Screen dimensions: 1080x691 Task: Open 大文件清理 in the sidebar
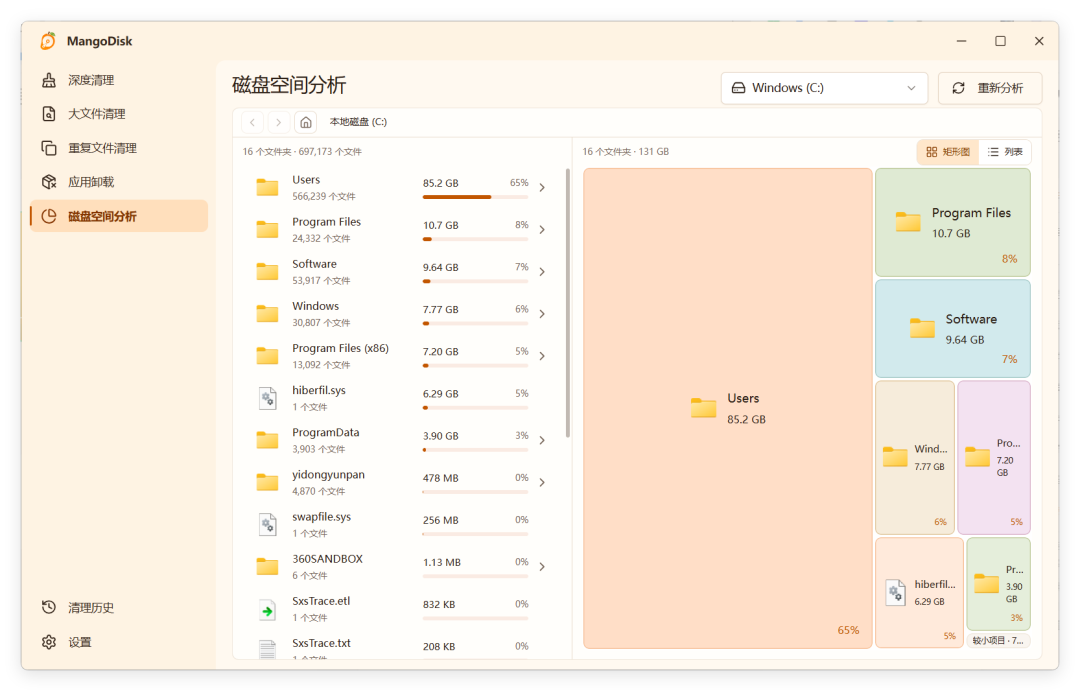(x=119, y=114)
